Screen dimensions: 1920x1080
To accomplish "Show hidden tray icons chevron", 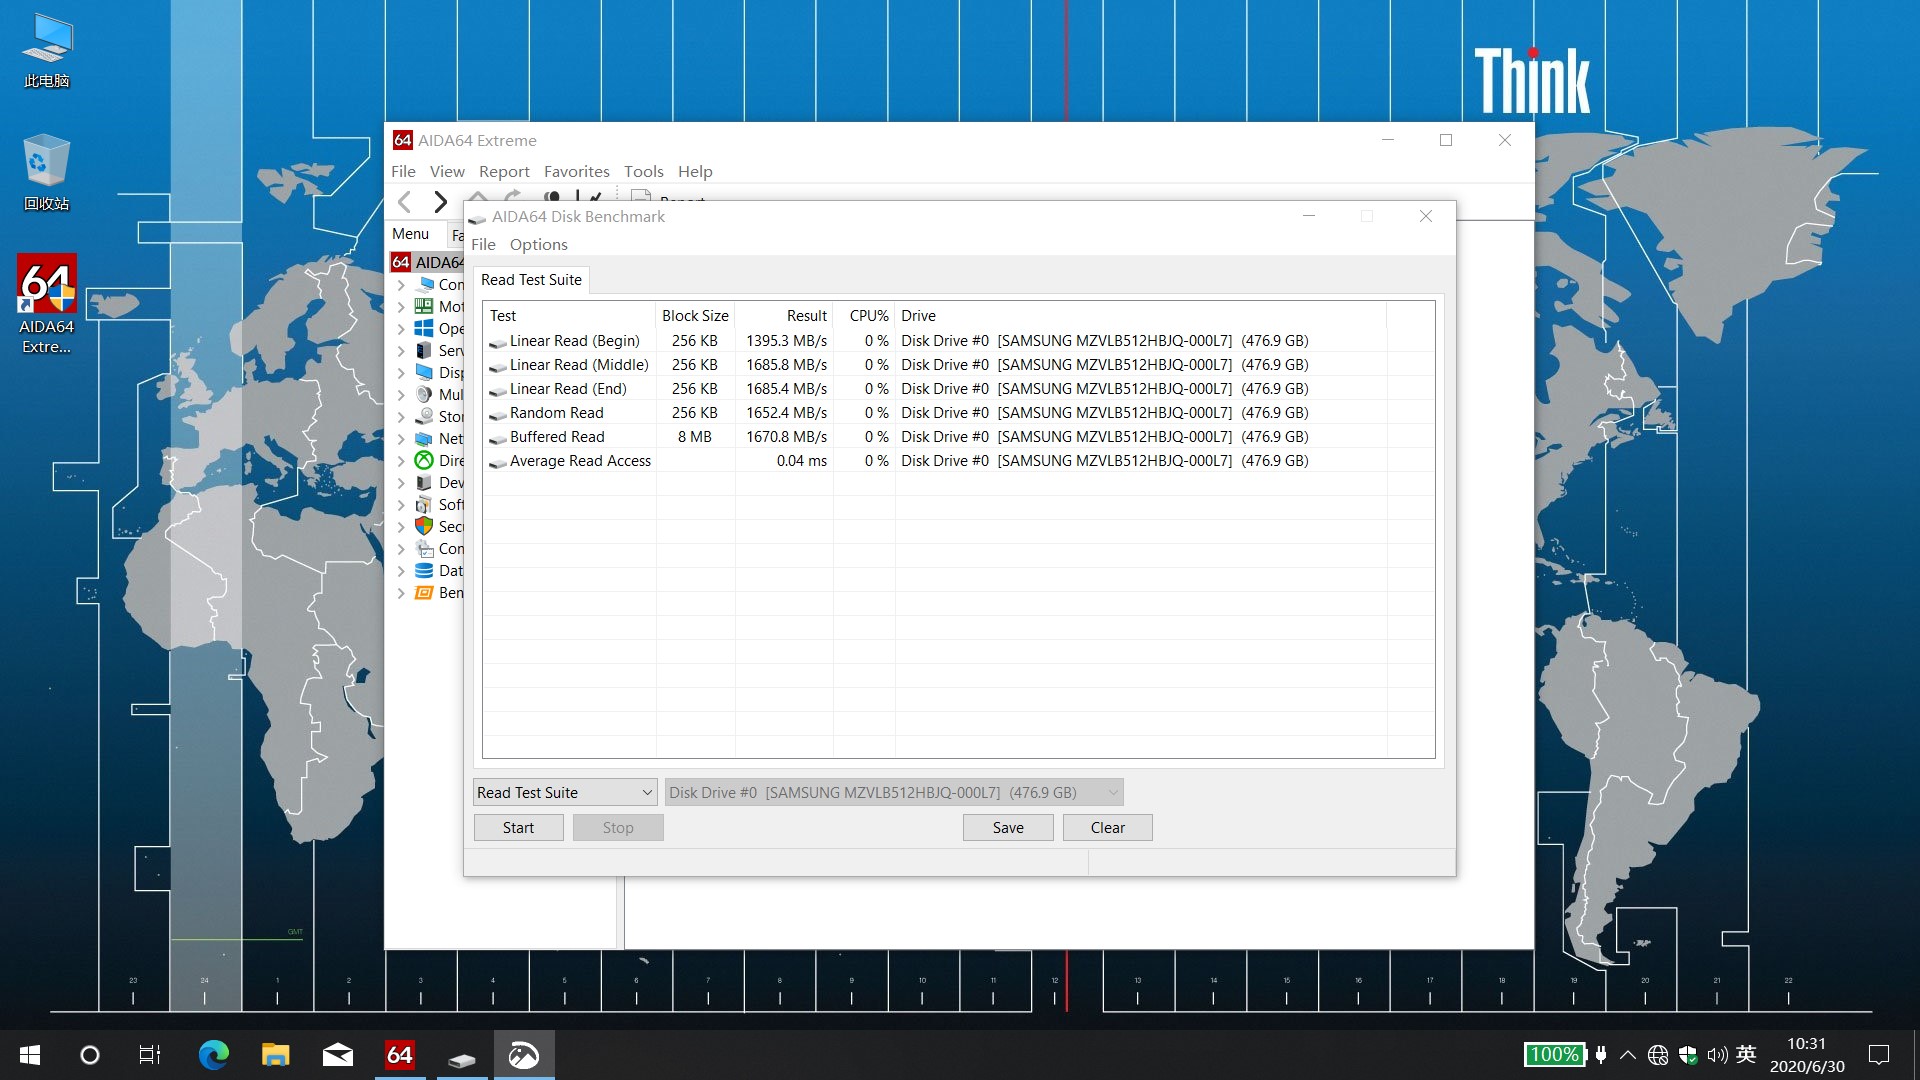I will (x=1628, y=1055).
